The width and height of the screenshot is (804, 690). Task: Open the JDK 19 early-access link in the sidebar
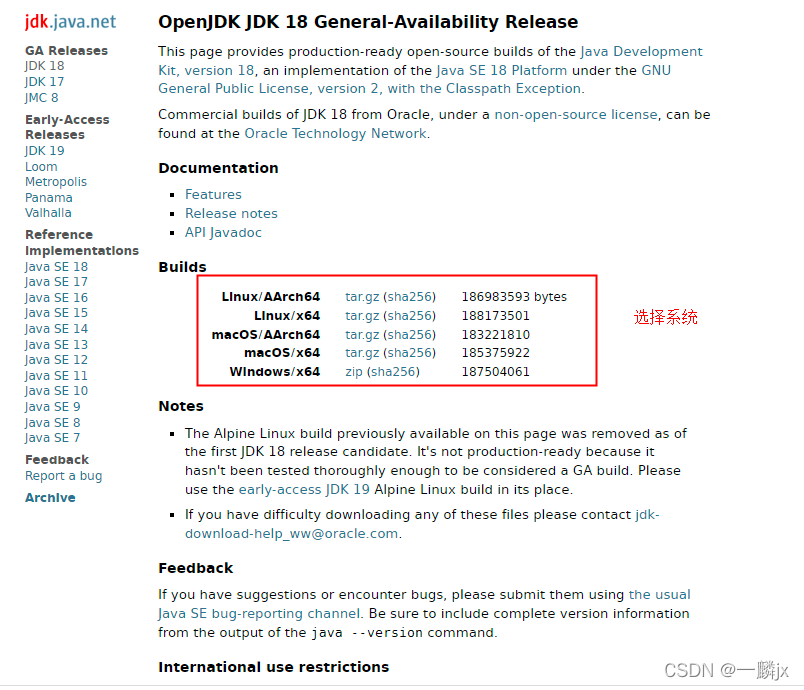tap(45, 151)
